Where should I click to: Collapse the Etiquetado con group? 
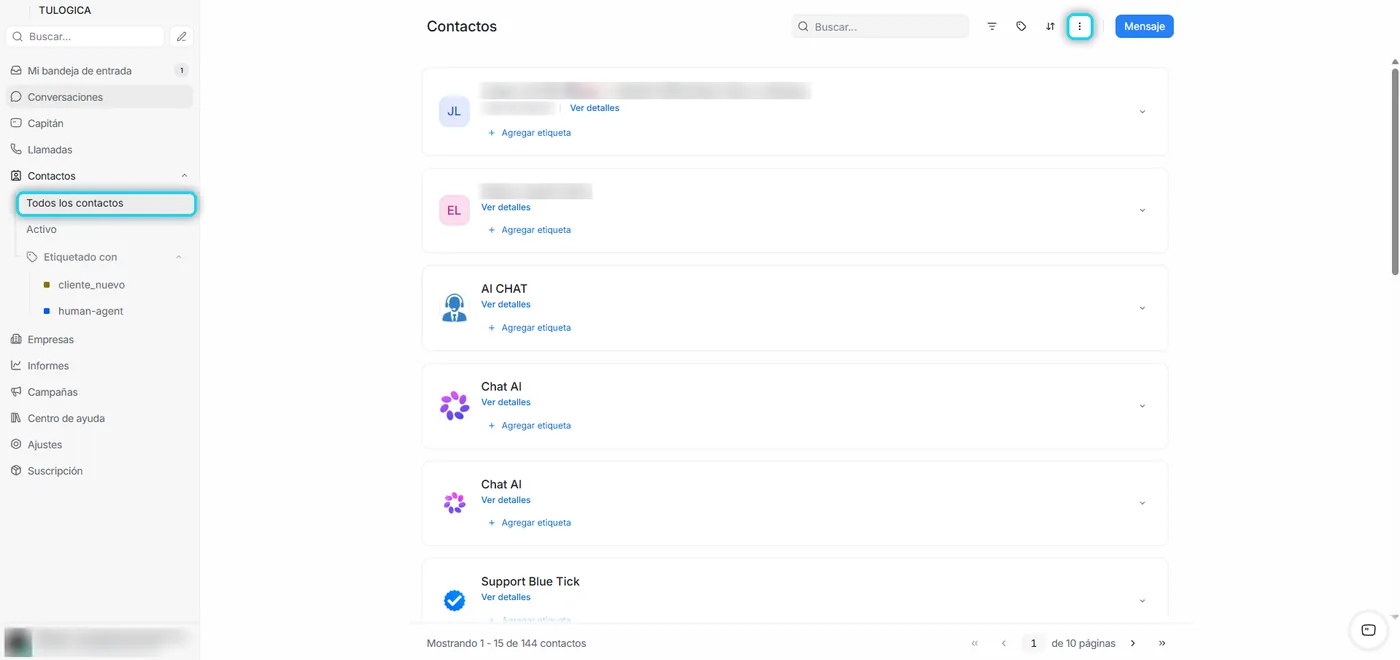(x=179, y=257)
